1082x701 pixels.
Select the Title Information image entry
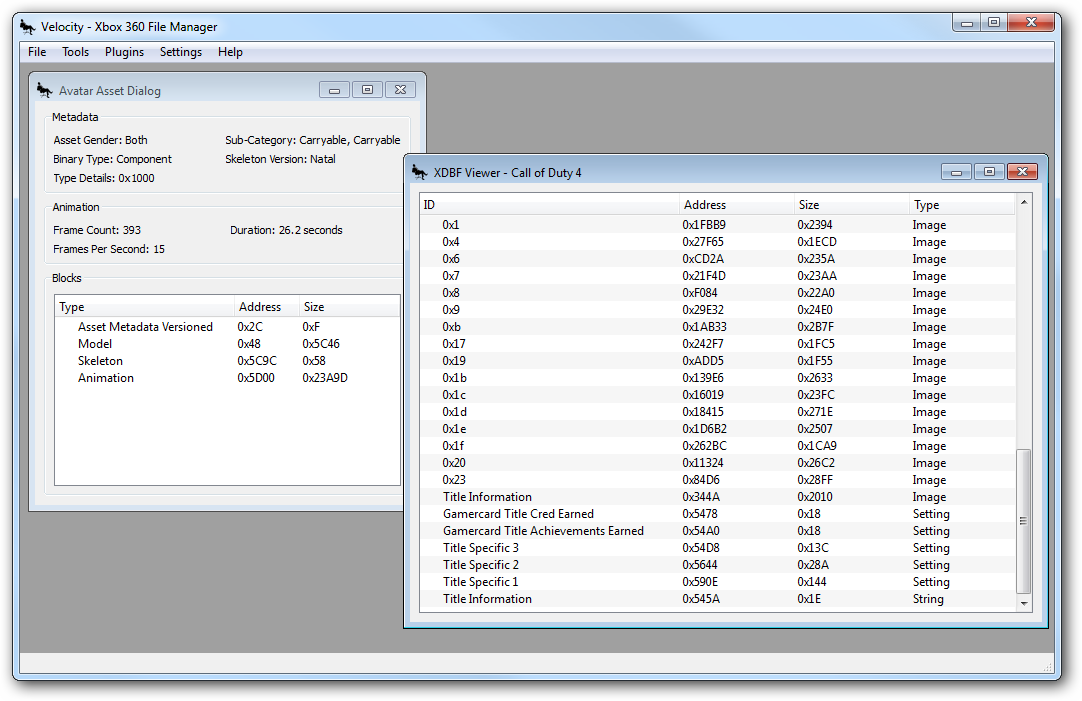tap(718, 497)
